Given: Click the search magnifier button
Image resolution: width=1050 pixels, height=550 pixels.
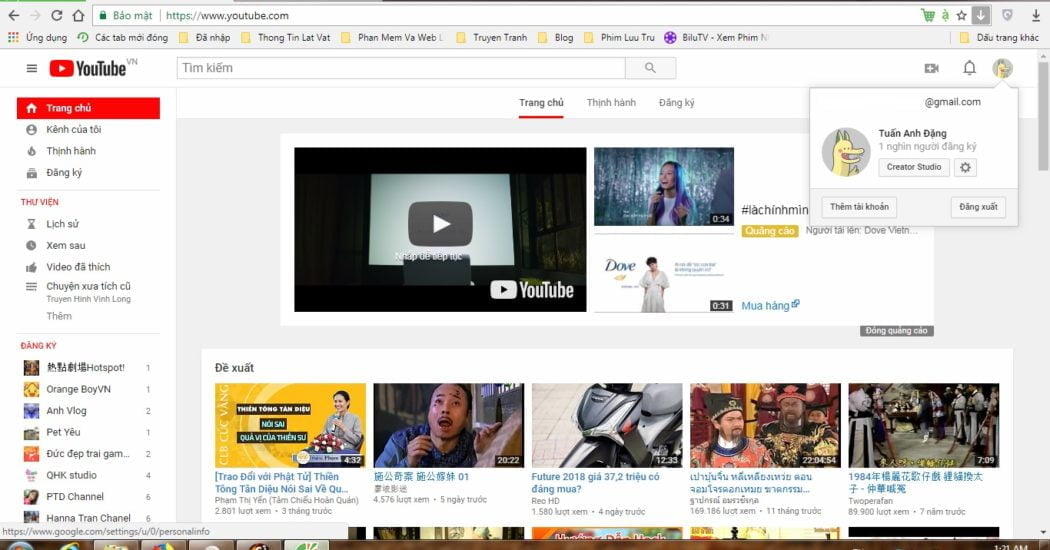Looking at the screenshot, I should (650, 68).
